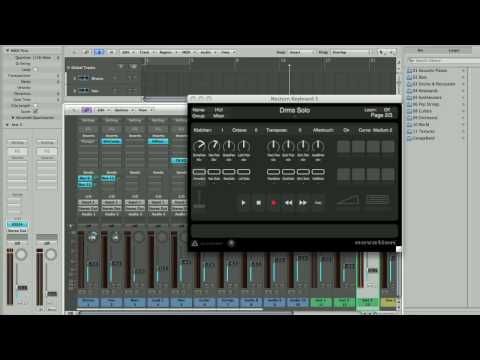Select the first blue channel label in Mixer
480x360 pixels.
tap(88, 302)
